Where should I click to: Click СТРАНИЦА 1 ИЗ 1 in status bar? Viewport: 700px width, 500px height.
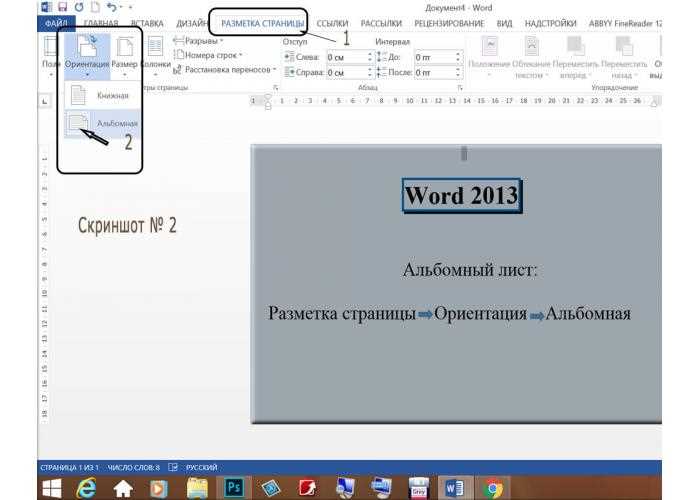(69, 467)
